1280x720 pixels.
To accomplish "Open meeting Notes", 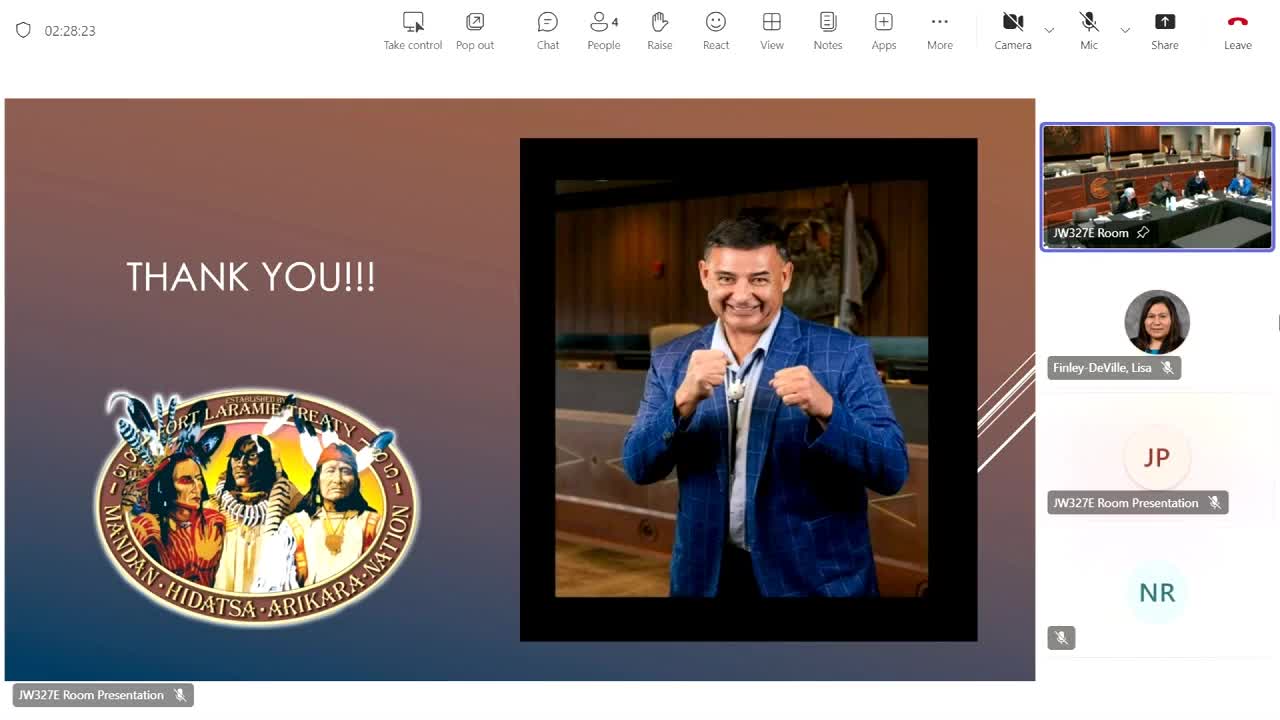I will point(827,30).
